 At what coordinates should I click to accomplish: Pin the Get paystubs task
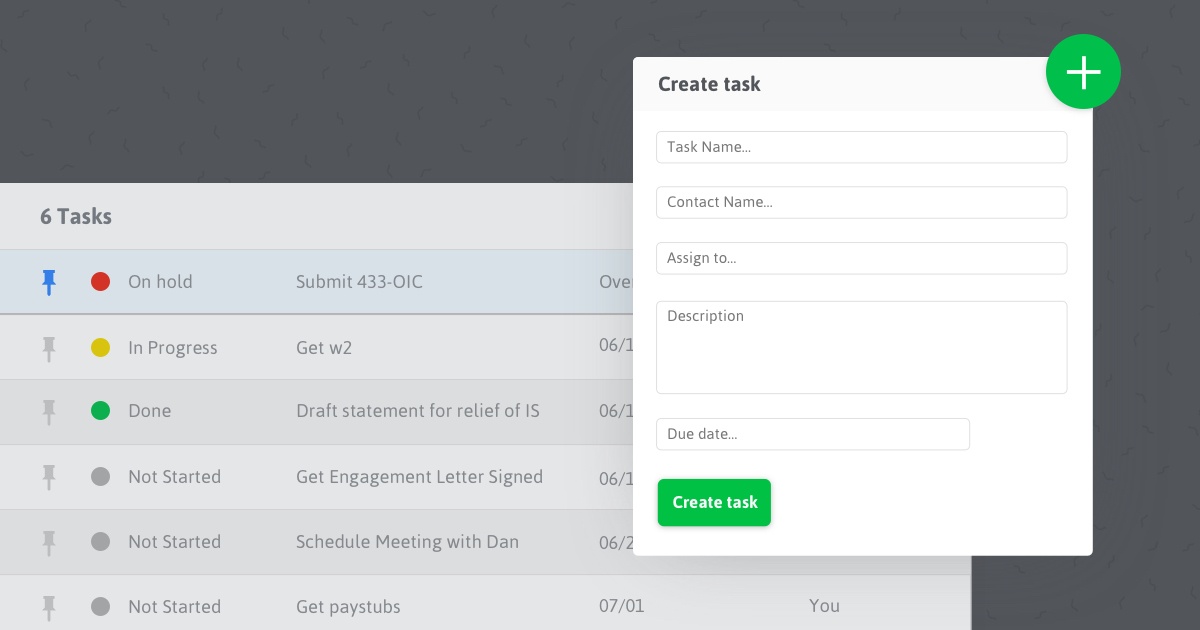[48, 607]
